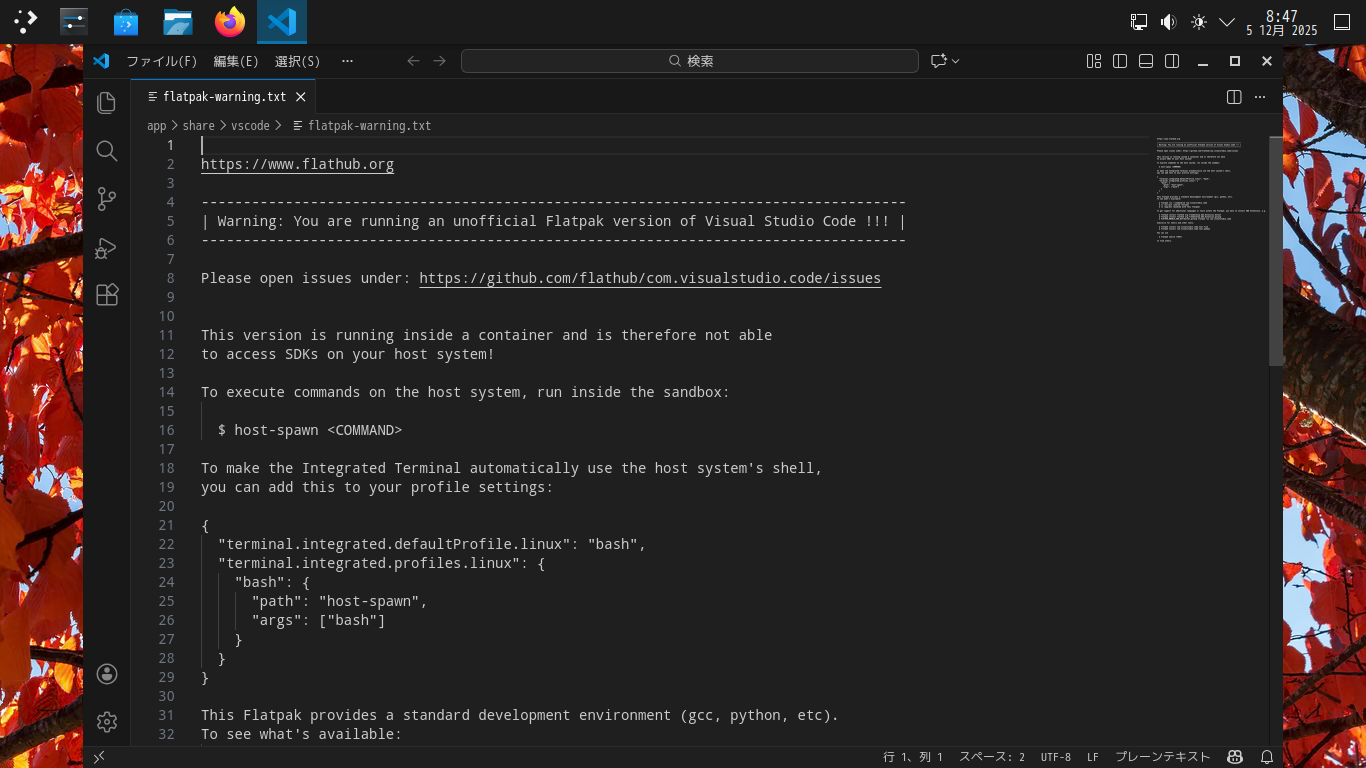Image resolution: width=1366 pixels, height=768 pixels.
Task: Toggle the bottom panel
Action: [1146, 61]
